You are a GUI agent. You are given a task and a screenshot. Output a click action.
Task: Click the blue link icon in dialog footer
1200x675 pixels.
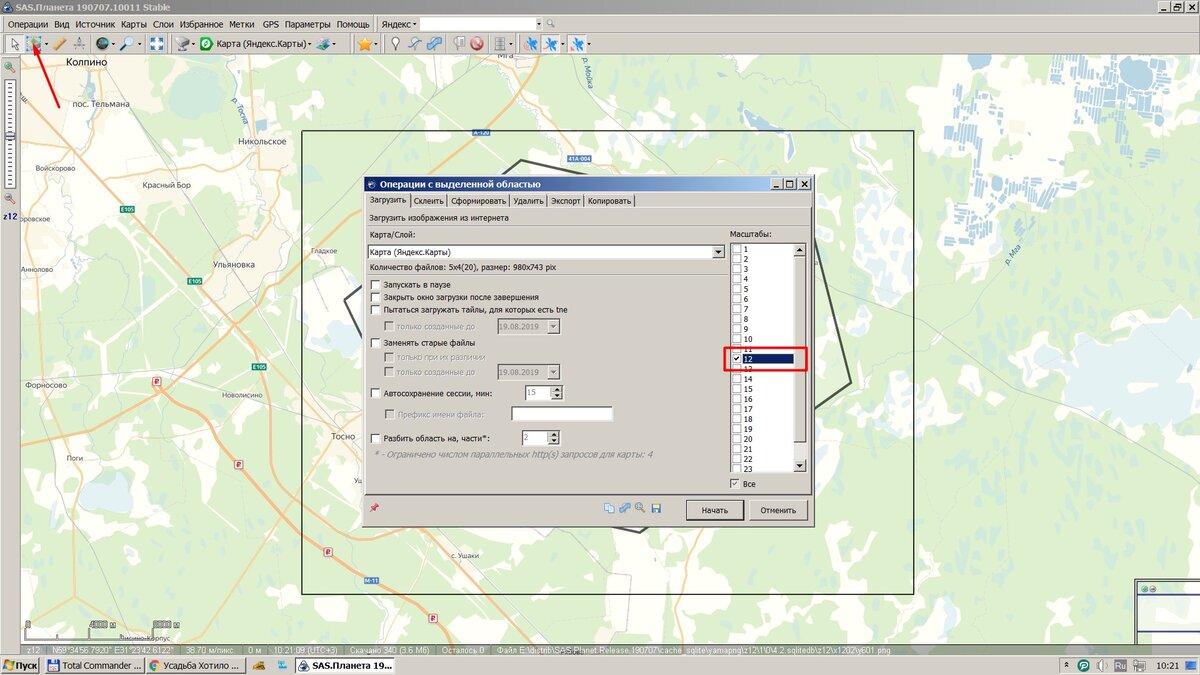click(625, 508)
